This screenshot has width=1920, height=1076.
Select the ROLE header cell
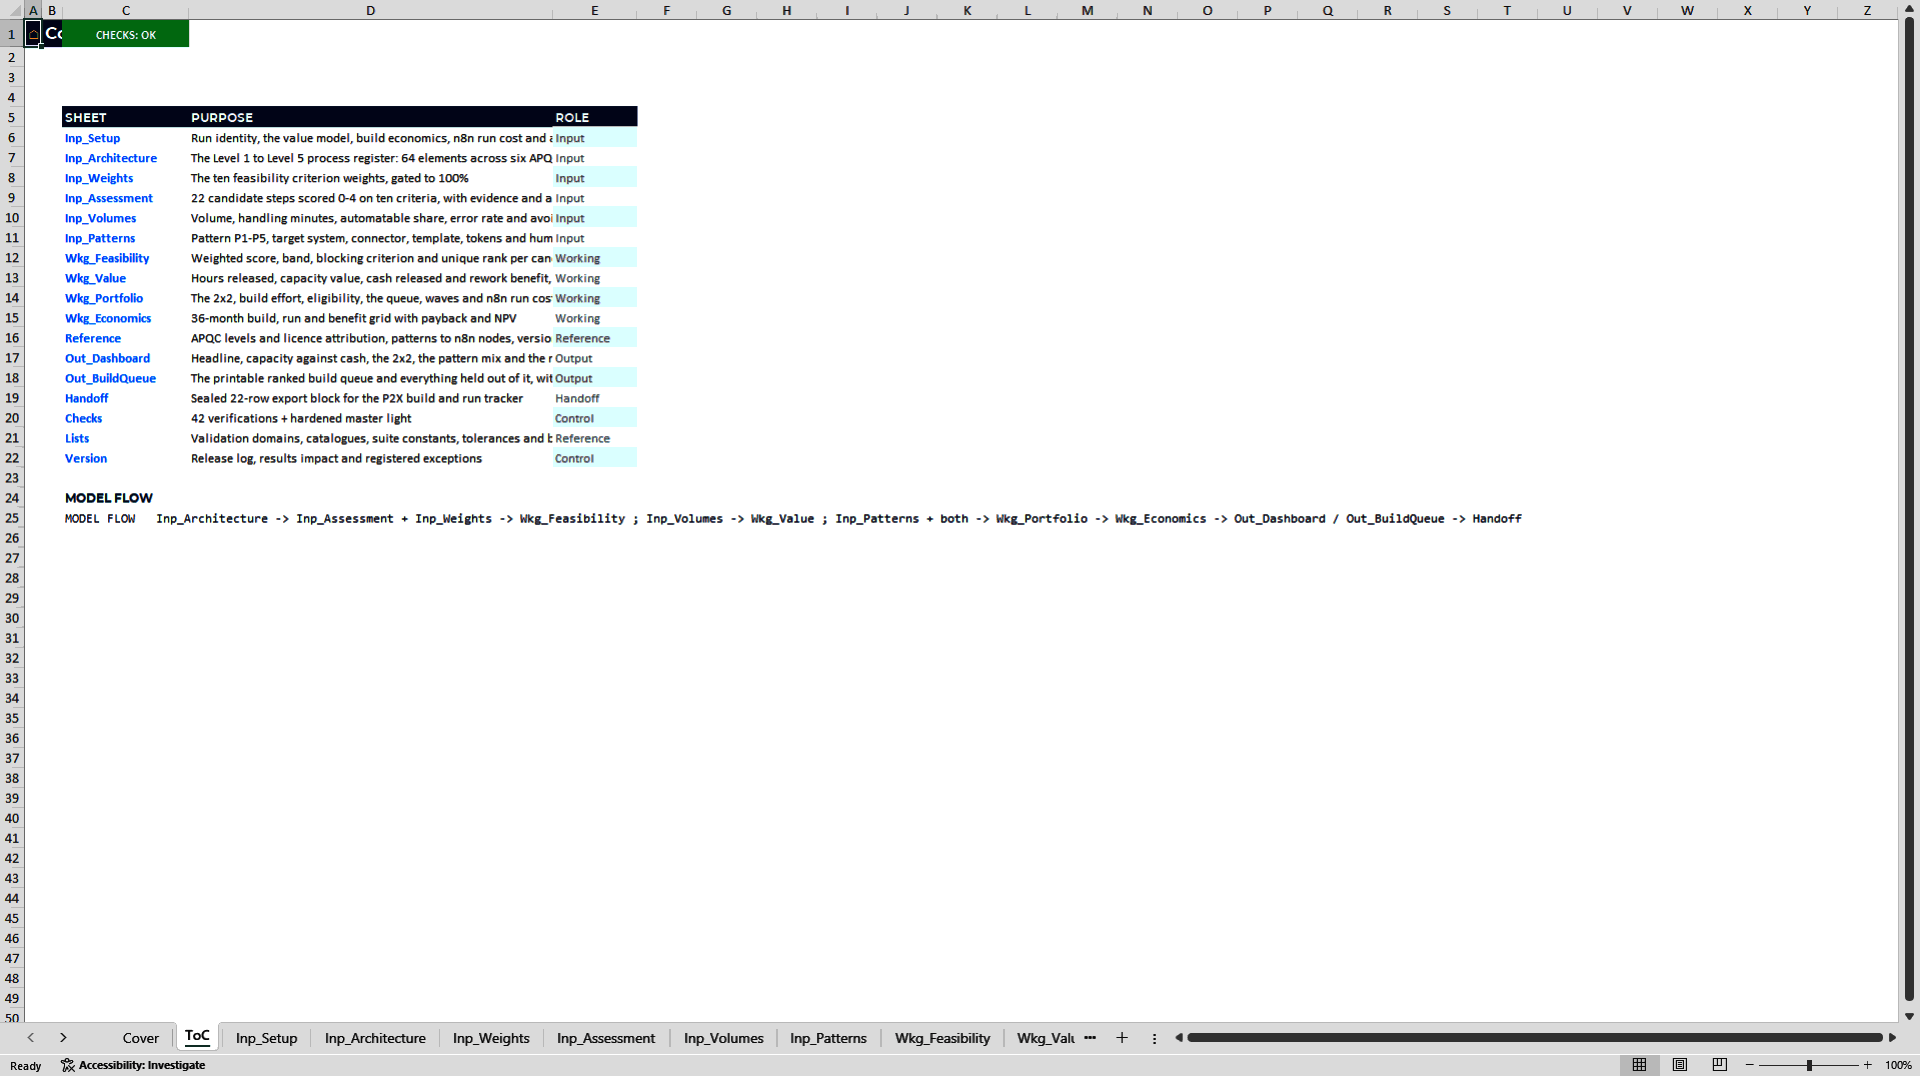pos(595,117)
